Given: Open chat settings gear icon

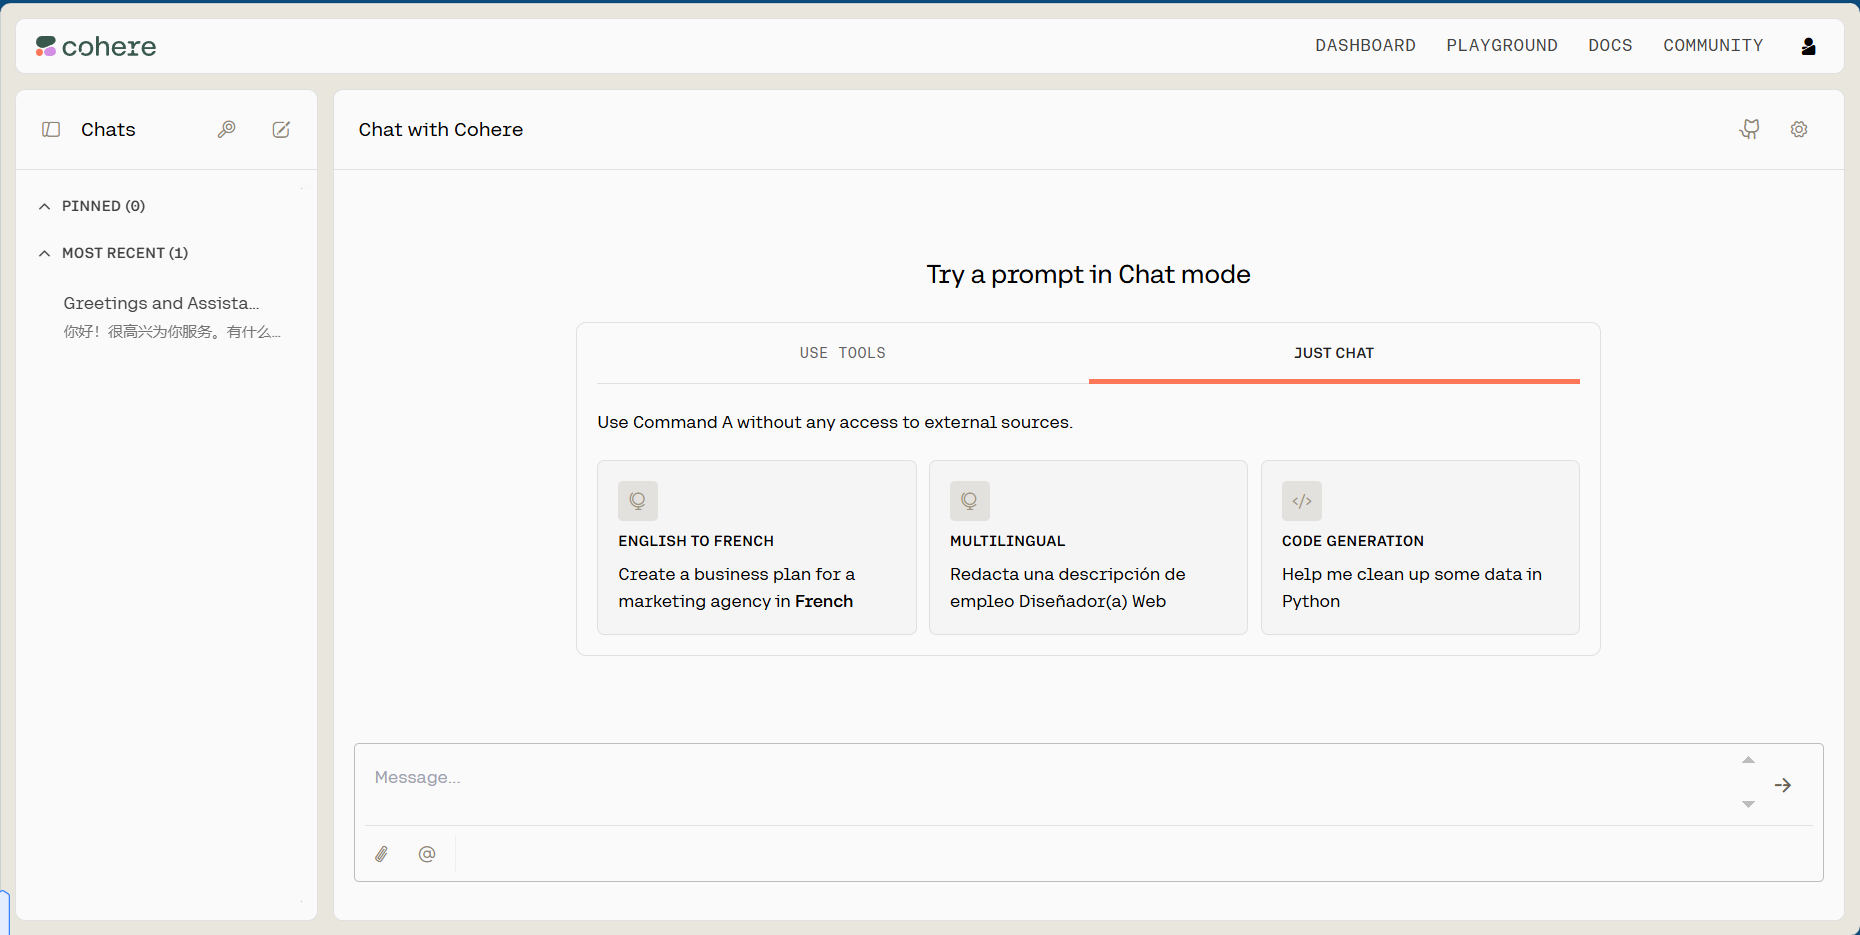Looking at the screenshot, I should [x=1799, y=129].
